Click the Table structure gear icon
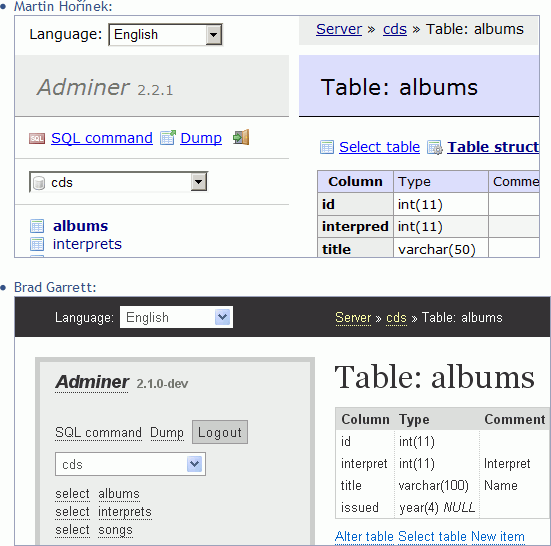 tap(435, 147)
